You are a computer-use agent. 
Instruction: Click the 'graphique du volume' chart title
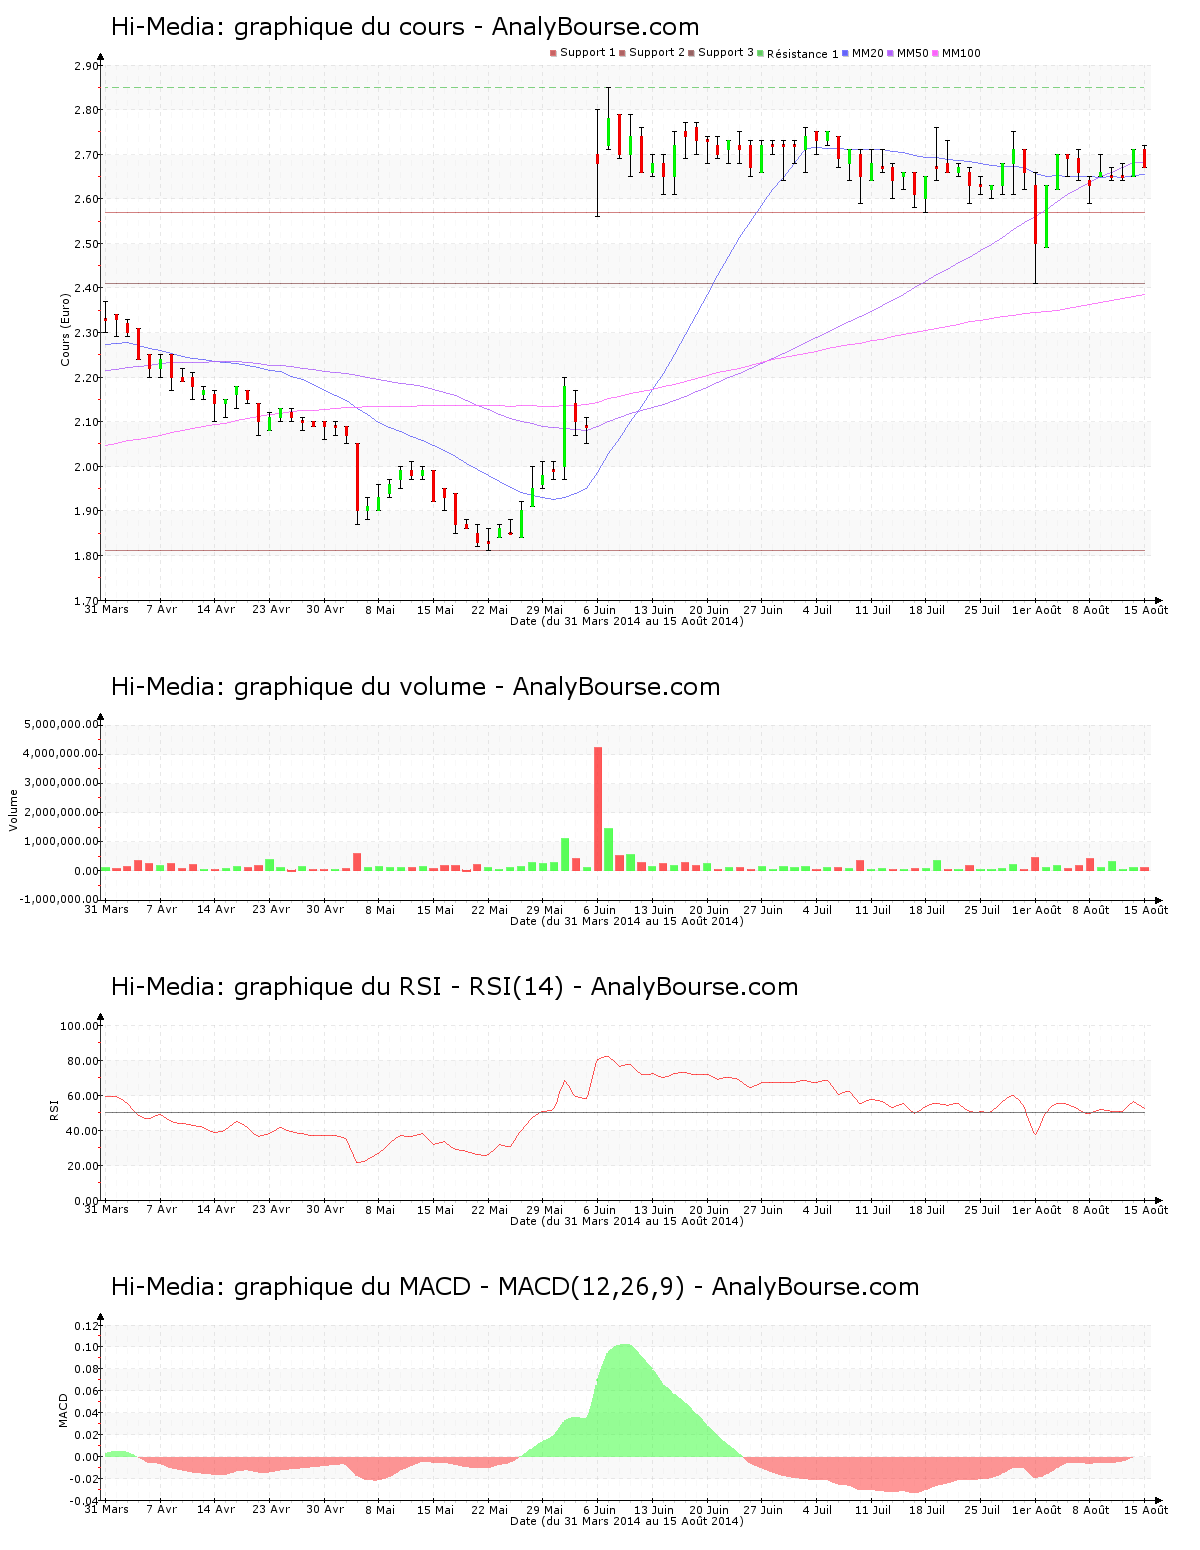point(416,687)
